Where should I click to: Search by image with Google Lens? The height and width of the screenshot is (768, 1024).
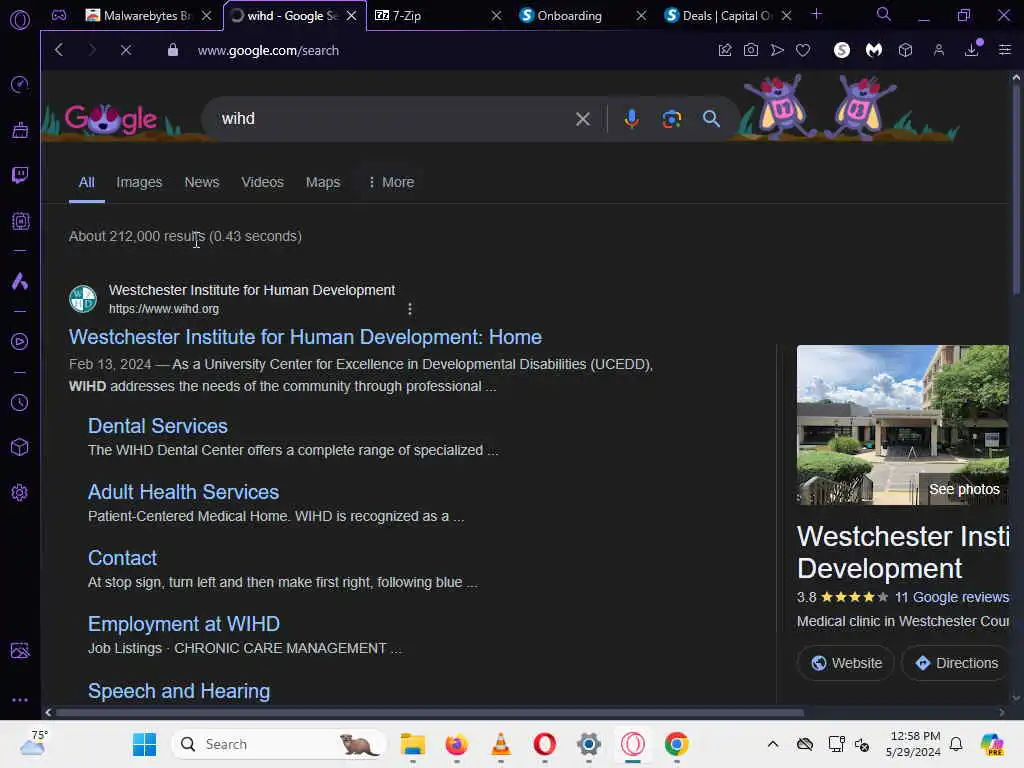671,119
